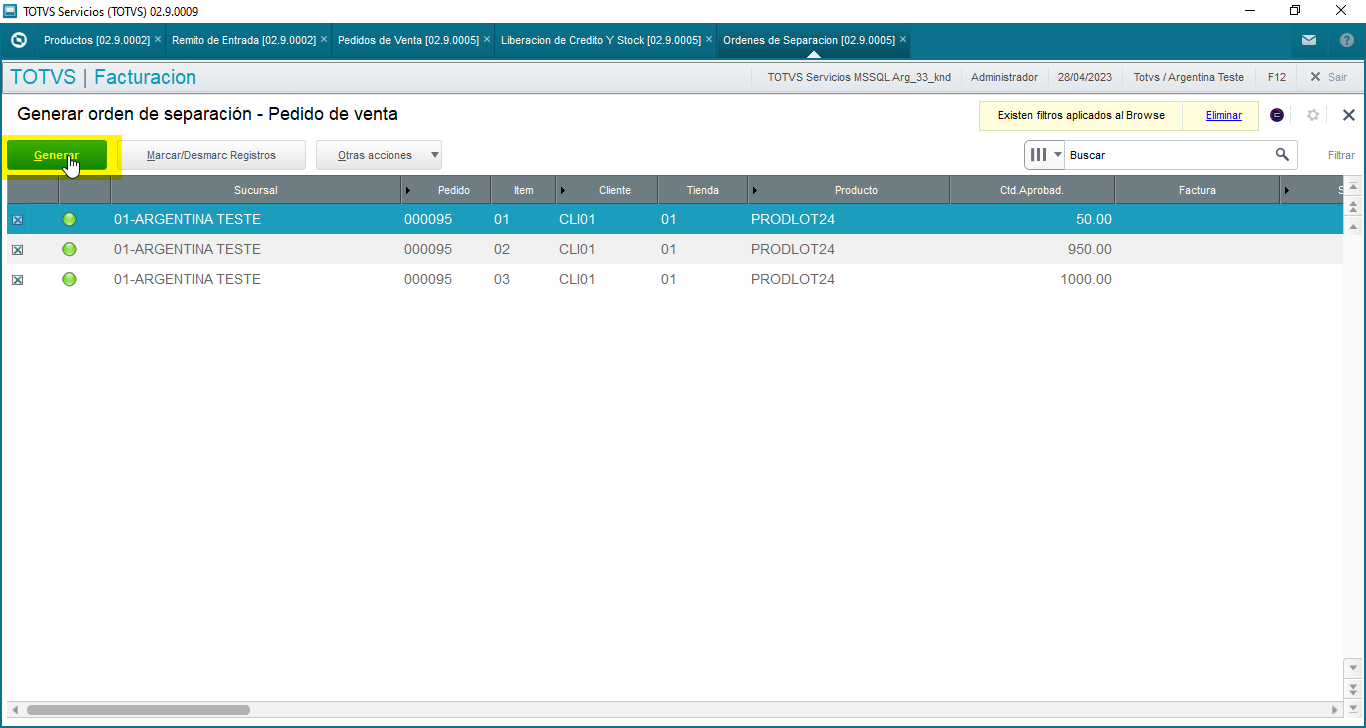The image size is (1366, 728).
Task: Open the messages envelope icon
Action: (1309, 40)
